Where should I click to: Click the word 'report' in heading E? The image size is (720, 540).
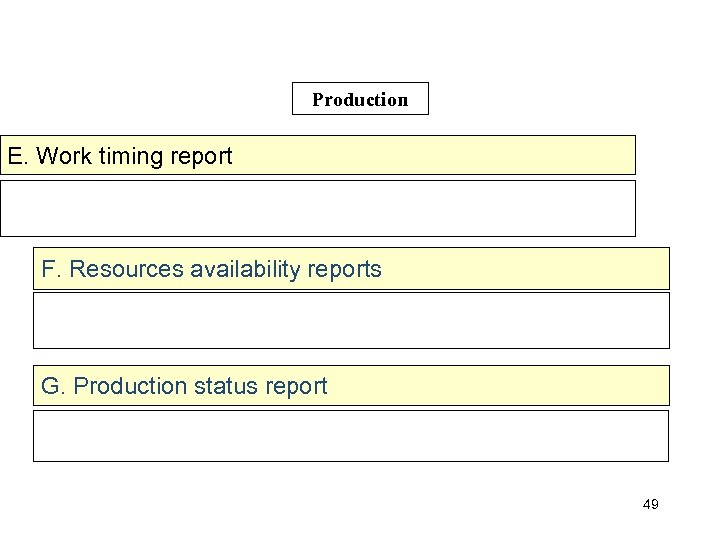click(202, 157)
